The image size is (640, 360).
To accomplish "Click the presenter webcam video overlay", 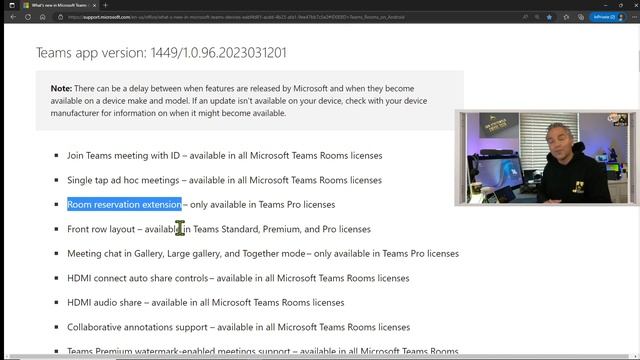I will (x=546, y=158).
